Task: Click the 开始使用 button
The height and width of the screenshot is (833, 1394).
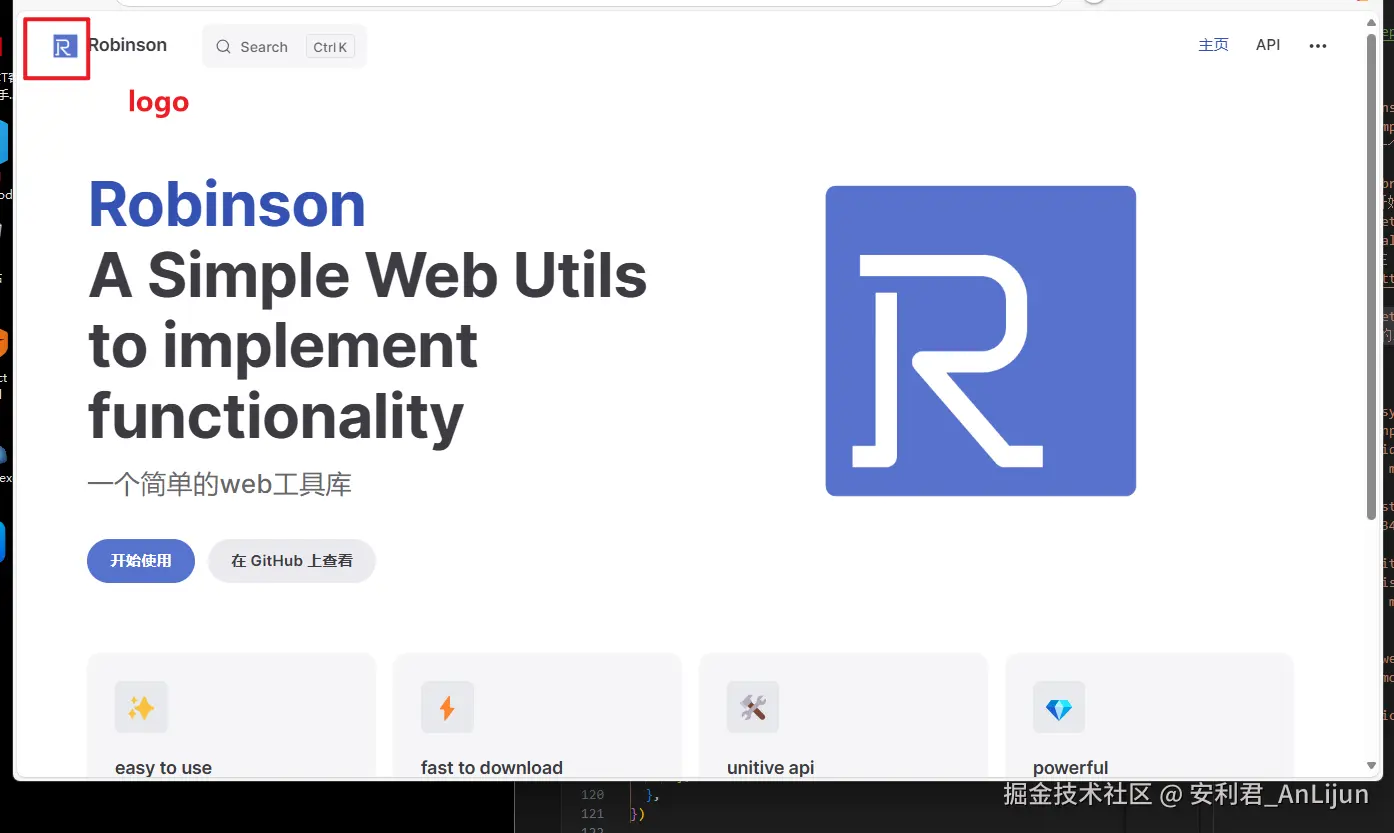Action: 141,561
